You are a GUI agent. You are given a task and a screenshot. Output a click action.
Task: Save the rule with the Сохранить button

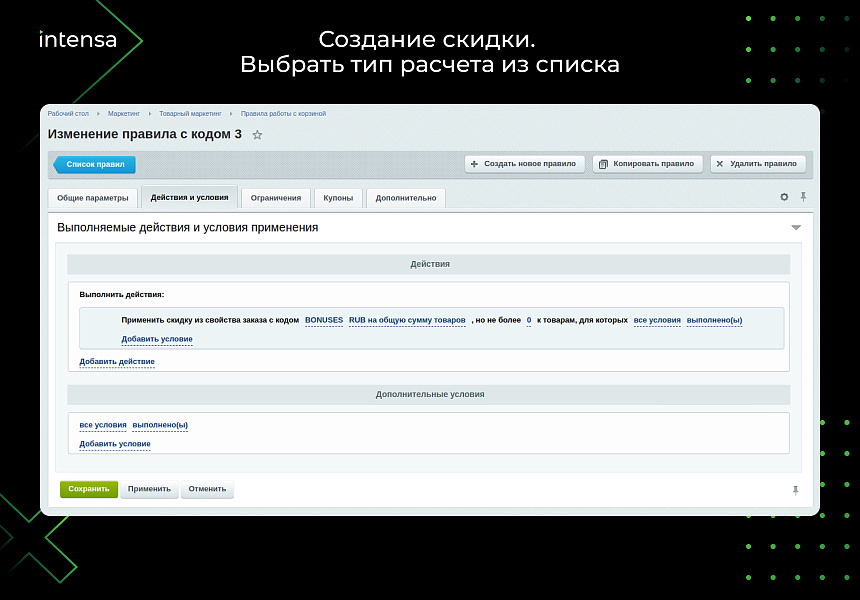pyautogui.click(x=89, y=489)
